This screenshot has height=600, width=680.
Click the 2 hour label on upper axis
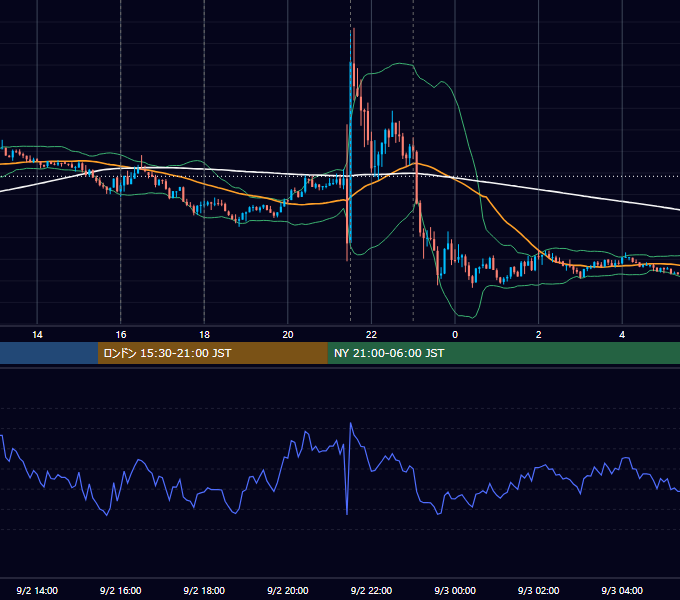pyautogui.click(x=539, y=335)
